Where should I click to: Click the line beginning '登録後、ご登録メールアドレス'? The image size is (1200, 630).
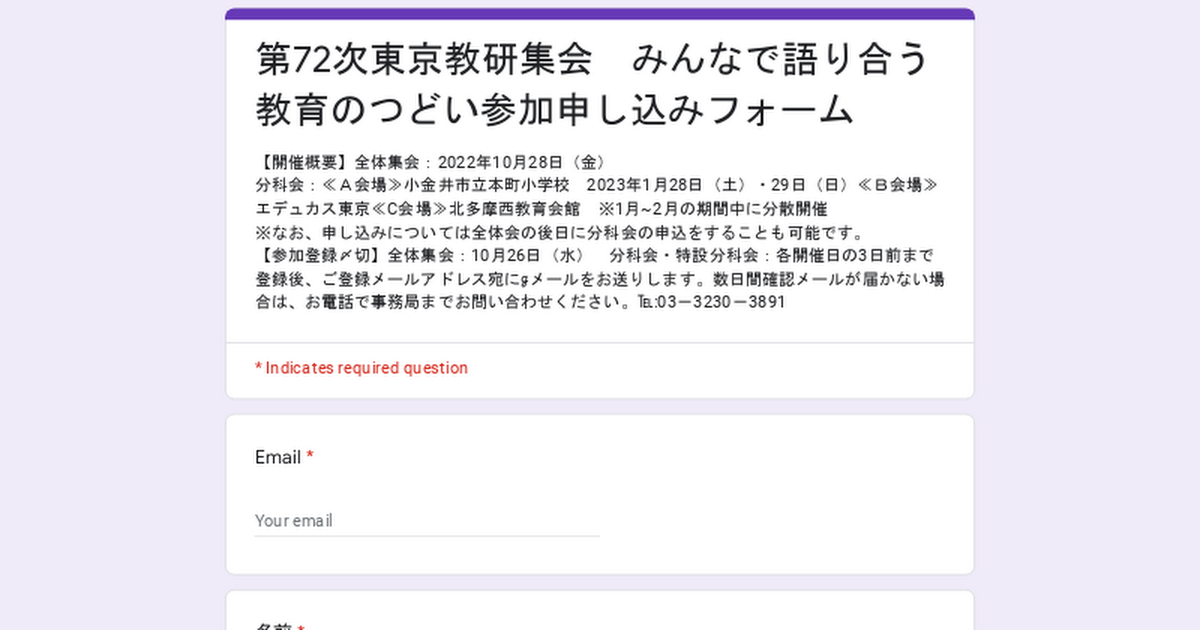600,278
